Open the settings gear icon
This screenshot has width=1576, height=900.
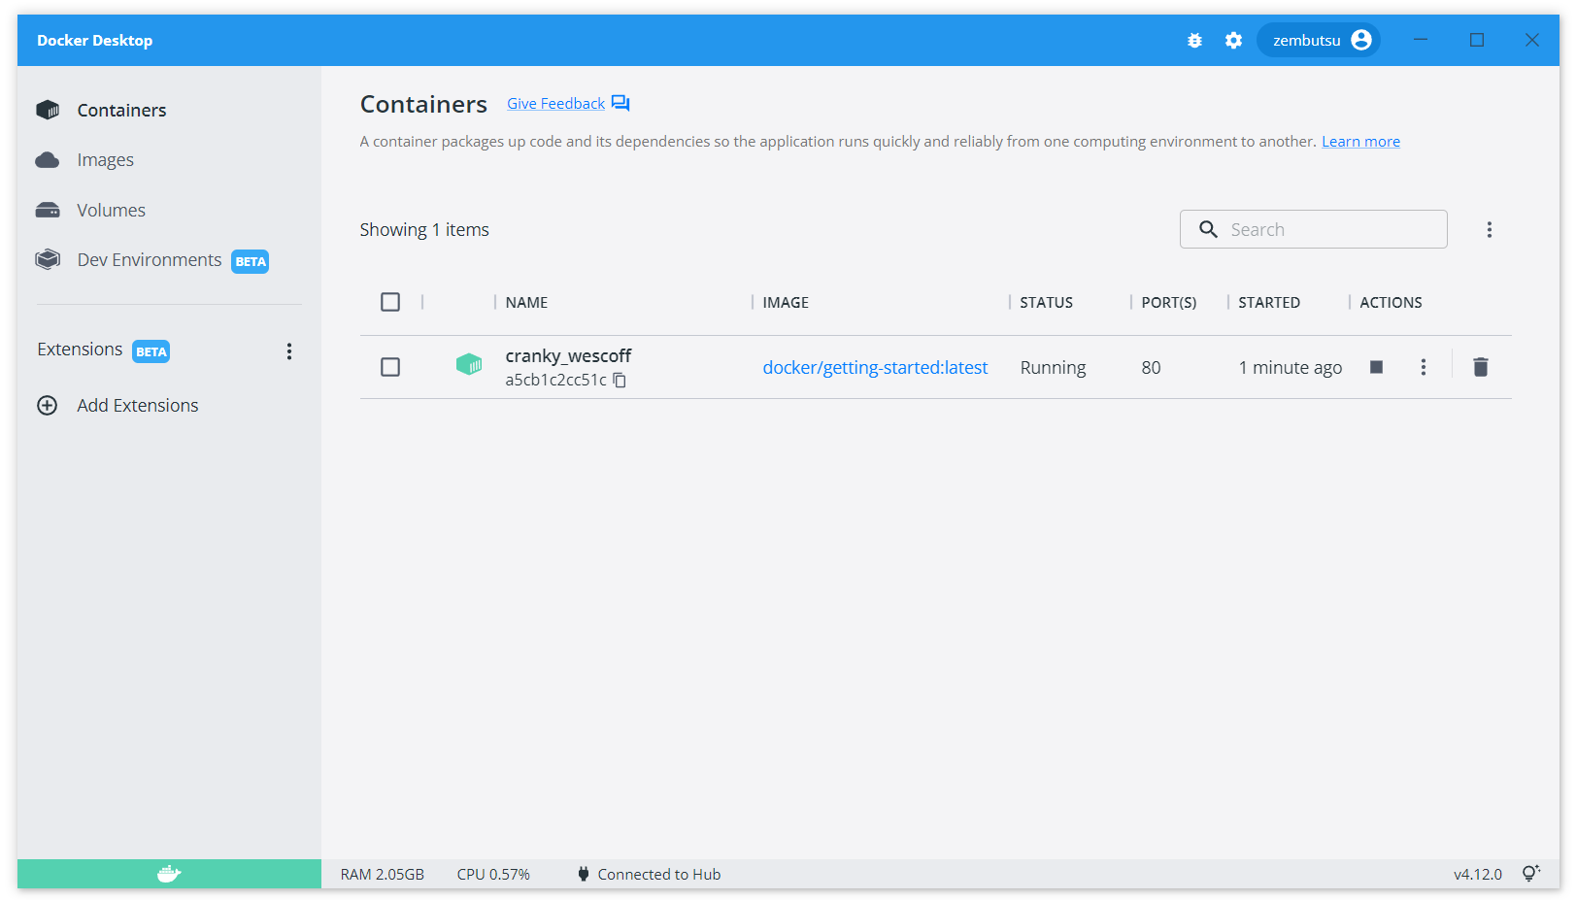point(1233,41)
